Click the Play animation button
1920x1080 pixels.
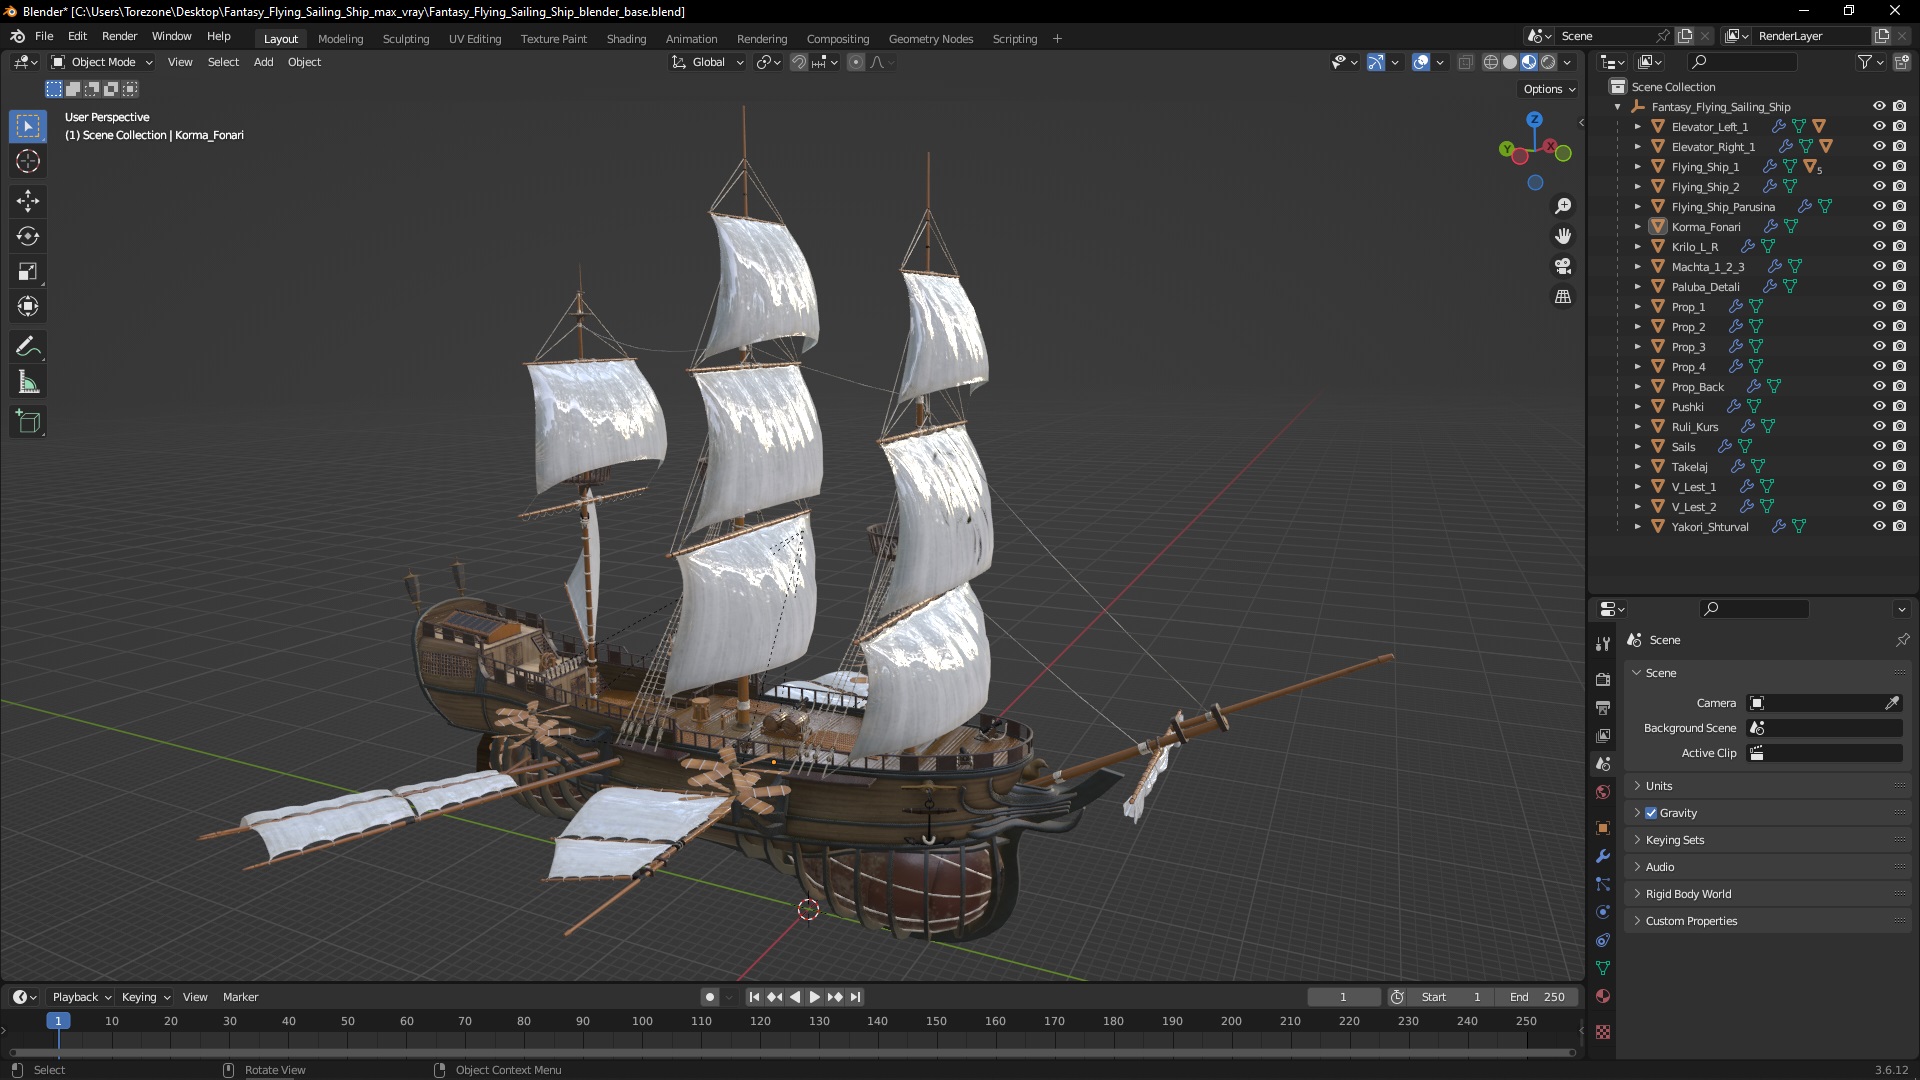(x=814, y=997)
